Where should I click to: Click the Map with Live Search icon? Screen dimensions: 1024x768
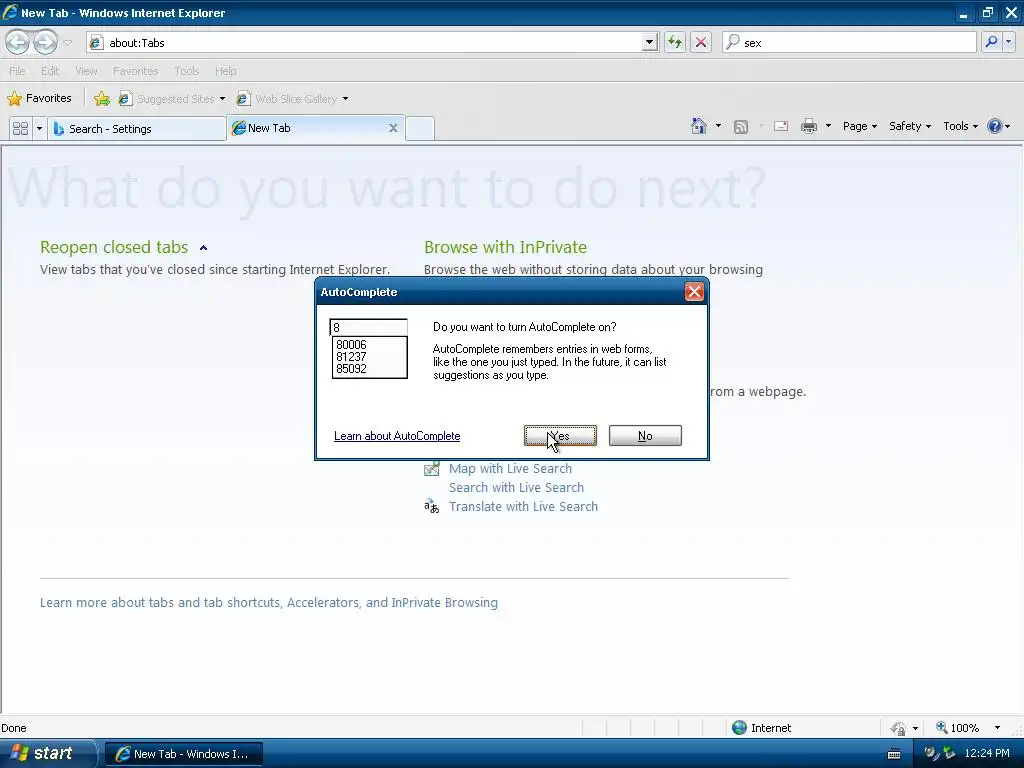432,468
